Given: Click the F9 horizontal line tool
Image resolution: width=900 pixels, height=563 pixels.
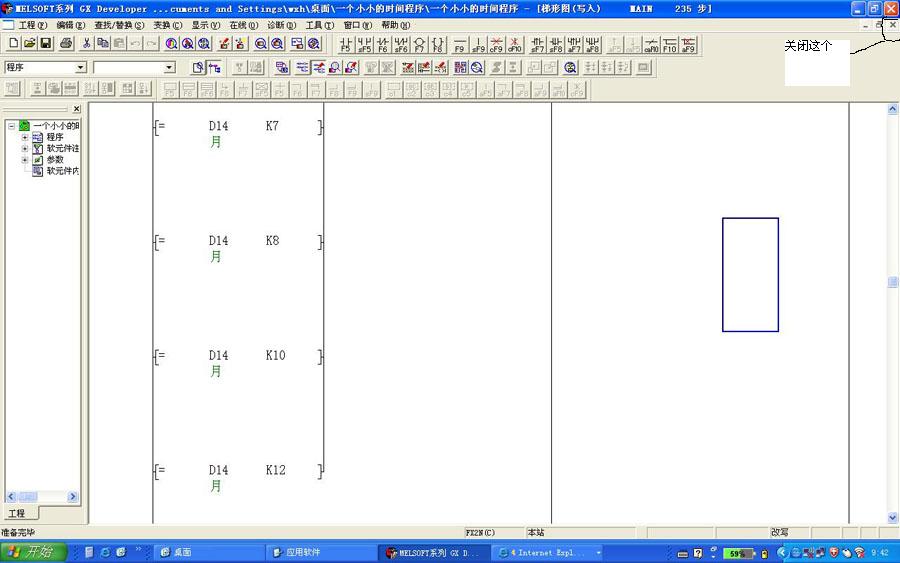Looking at the screenshot, I should tap(459, 45).
